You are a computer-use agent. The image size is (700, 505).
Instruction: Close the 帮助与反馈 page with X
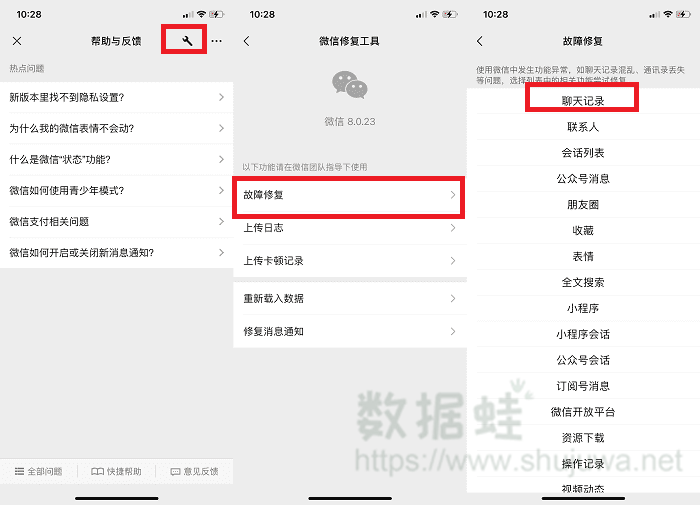pyautogui.click(x=17, y=41)
